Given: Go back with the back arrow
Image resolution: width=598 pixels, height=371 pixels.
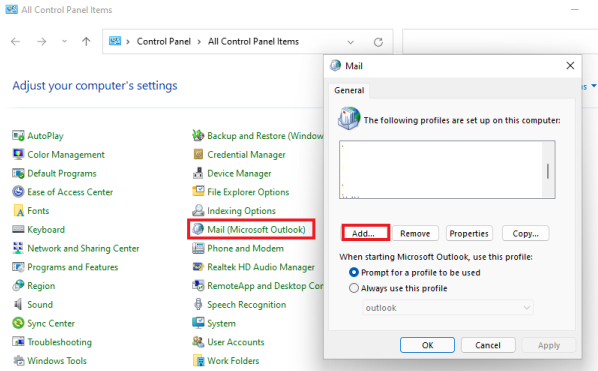Looking at the screenshot, I should point(15,41).
